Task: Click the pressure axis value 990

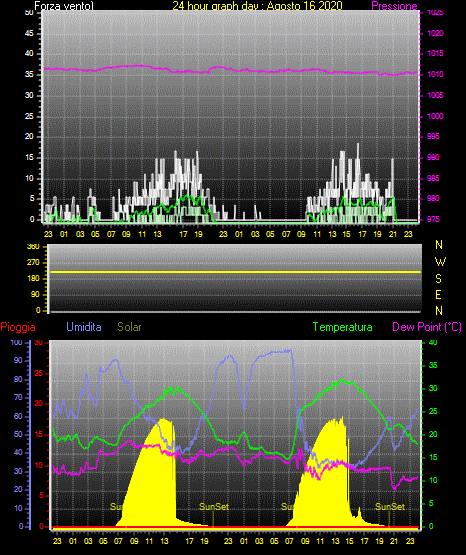Action: pyautogui.click(x=433, y=157)
